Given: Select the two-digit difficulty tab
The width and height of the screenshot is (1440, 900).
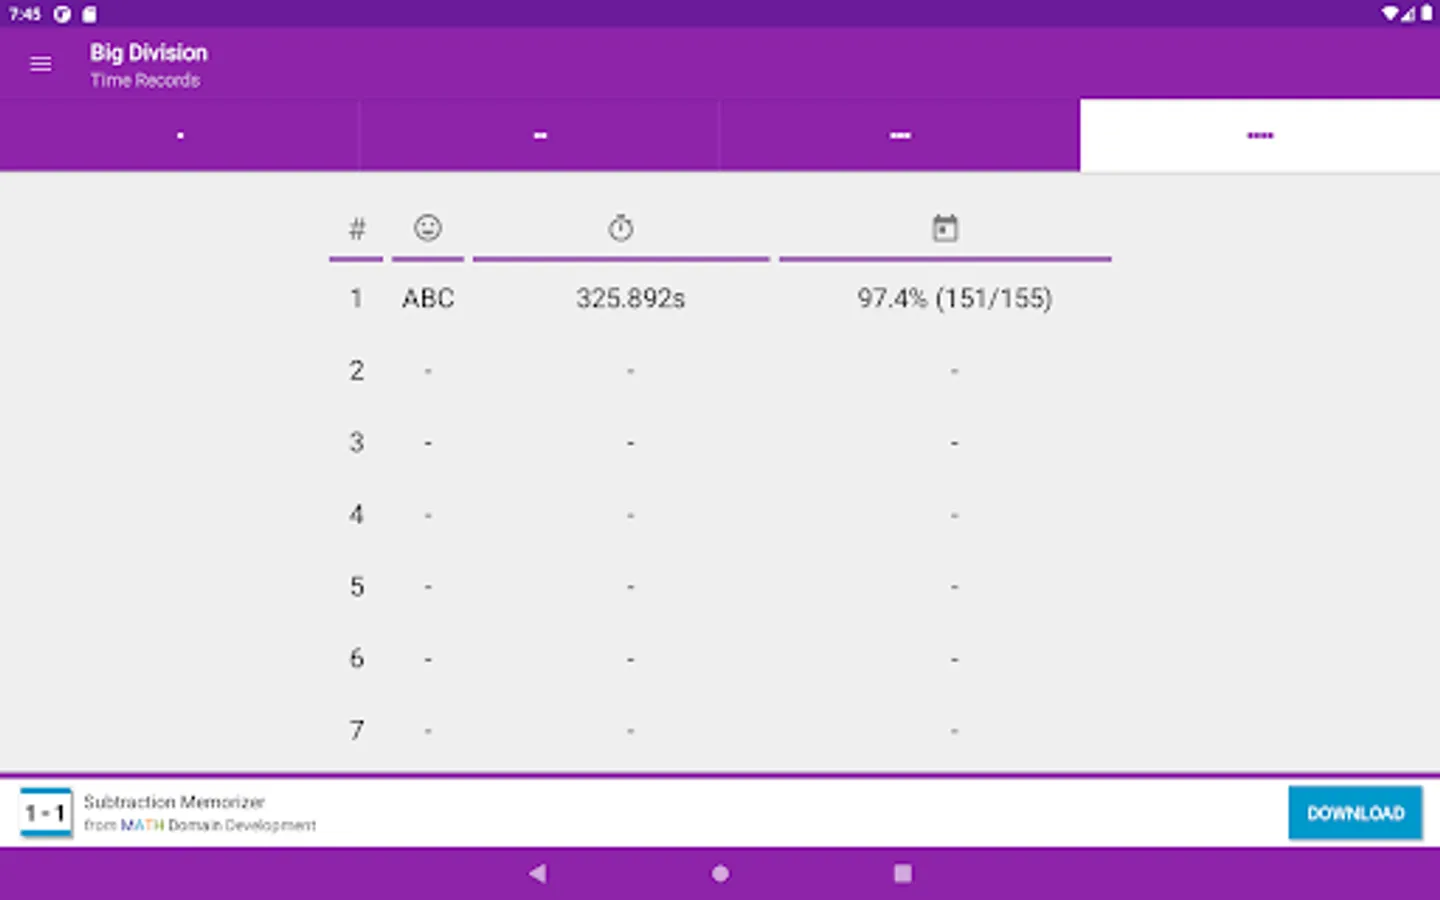Looking at the screenshot, I should (540, 135).
